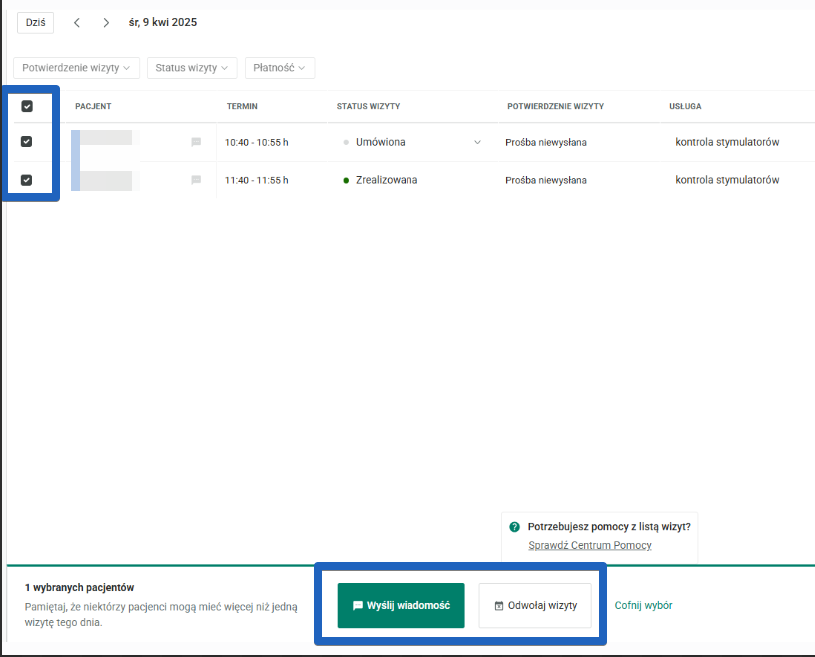
Task: Open the Status wizyty filter dropdown
Action: click(x=191, y=68)
